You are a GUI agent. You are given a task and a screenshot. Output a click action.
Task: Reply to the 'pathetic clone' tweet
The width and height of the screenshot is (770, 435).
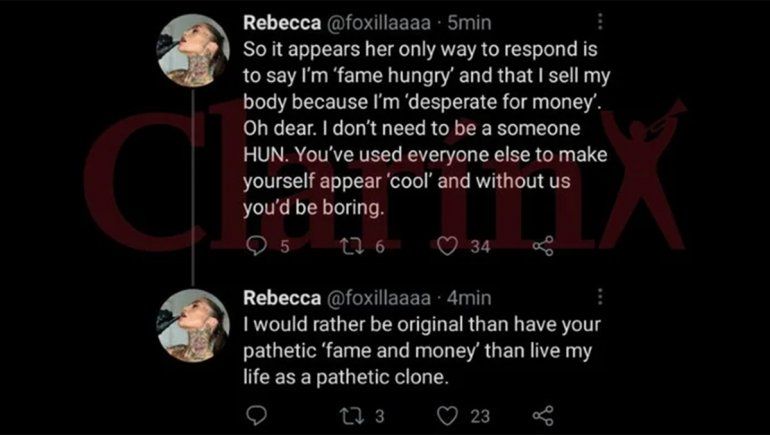click(256, 414)
